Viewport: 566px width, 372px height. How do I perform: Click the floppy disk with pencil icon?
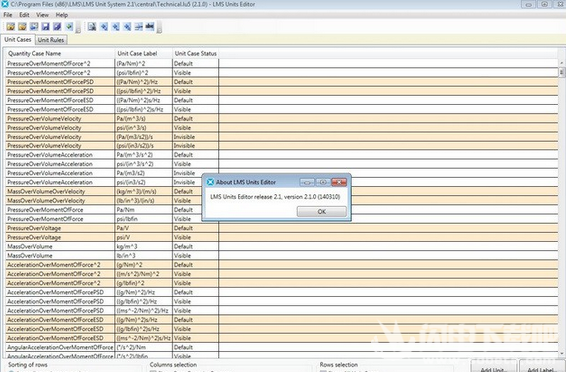57,26
